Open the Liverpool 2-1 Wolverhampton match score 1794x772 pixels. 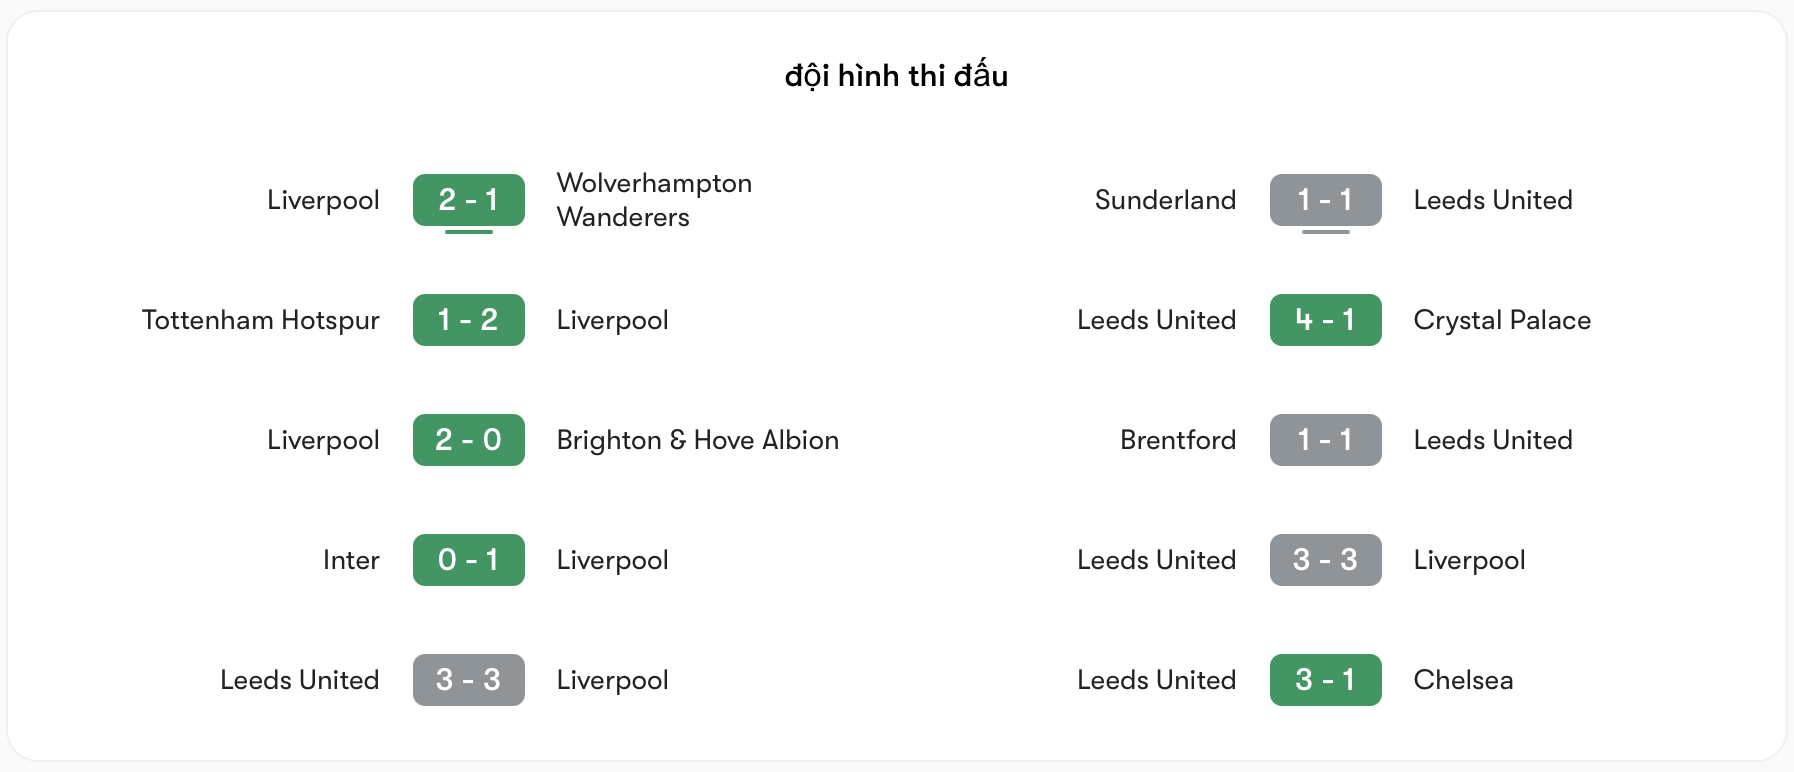(468, 200)
